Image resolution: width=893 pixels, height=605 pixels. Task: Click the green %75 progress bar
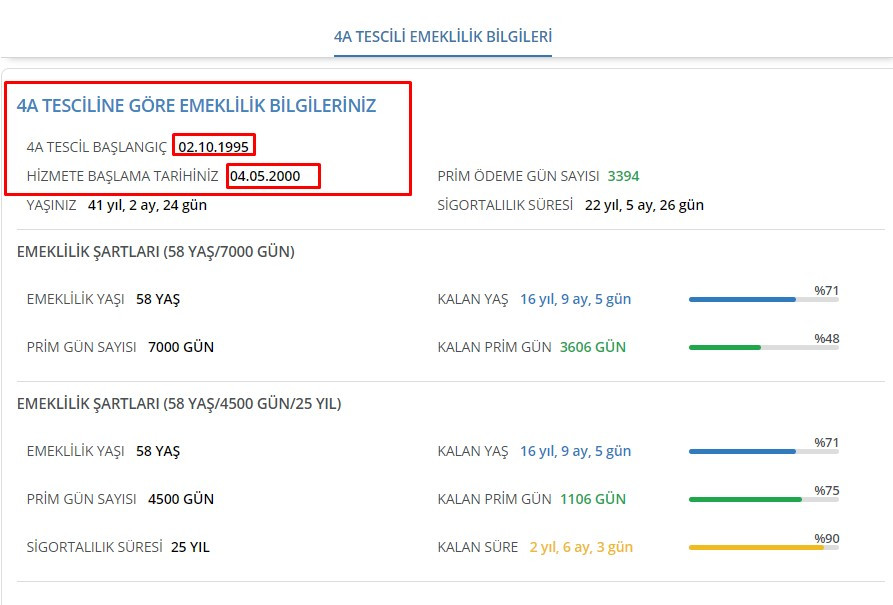745,499
